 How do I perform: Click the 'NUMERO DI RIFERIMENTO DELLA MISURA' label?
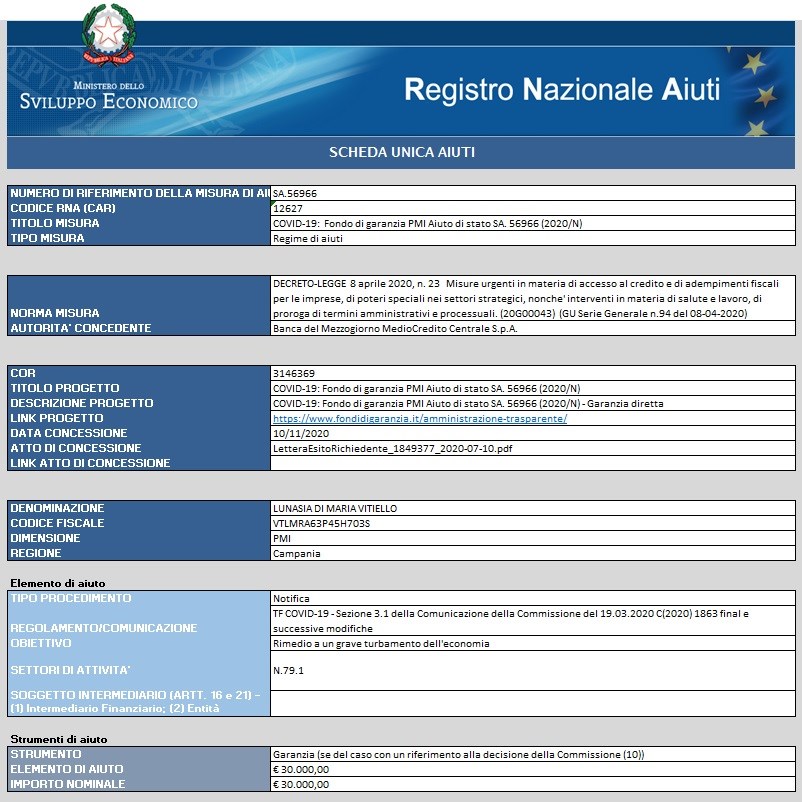pos(140,193)
